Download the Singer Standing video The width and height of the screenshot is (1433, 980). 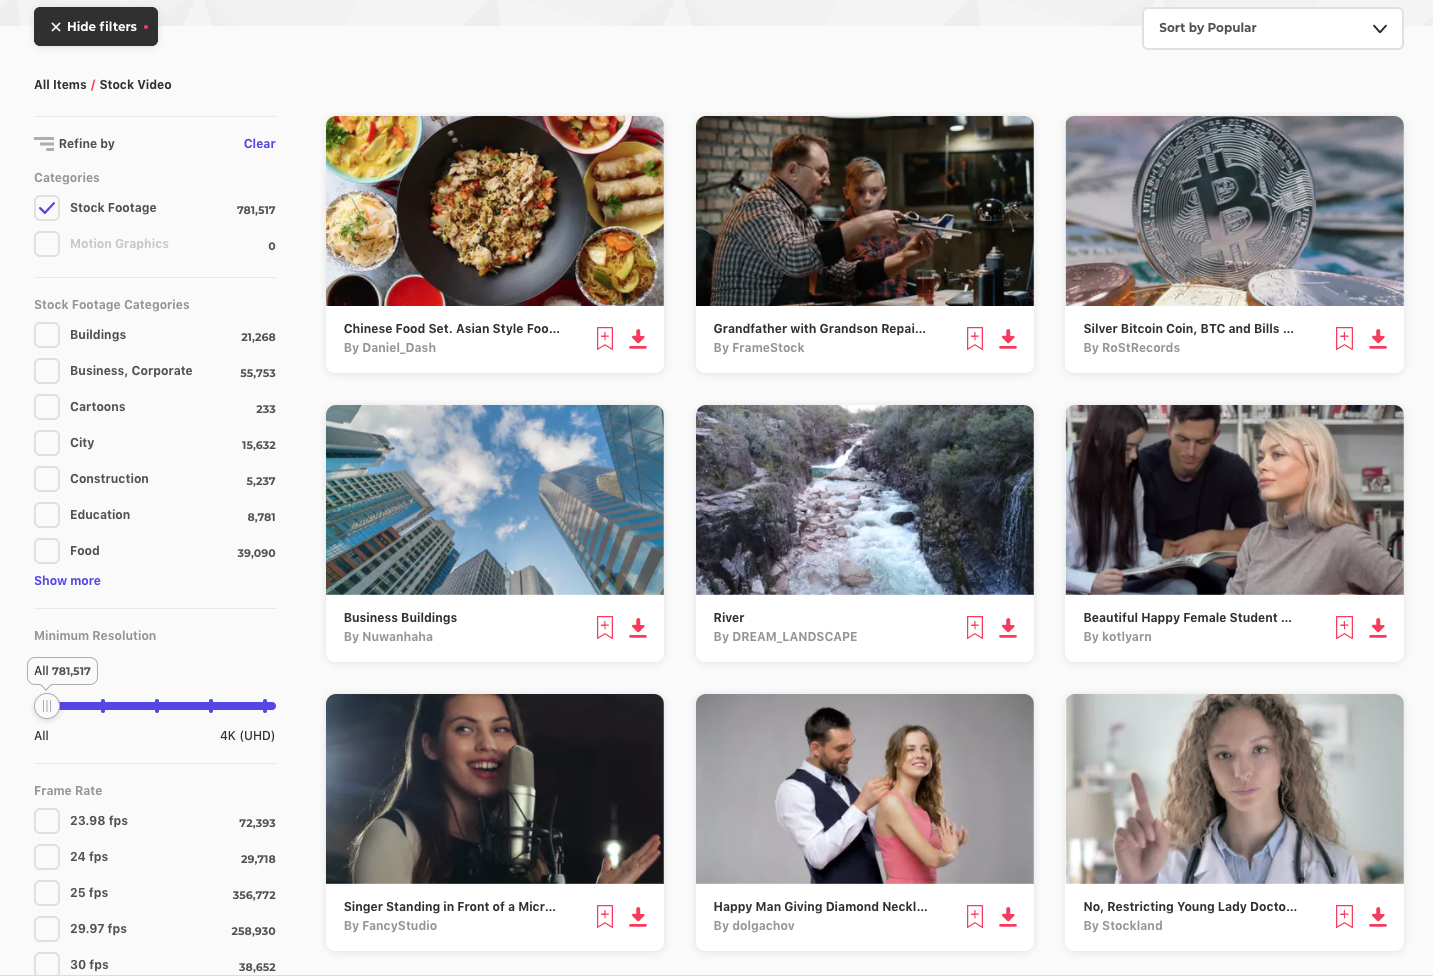[638, 916]
